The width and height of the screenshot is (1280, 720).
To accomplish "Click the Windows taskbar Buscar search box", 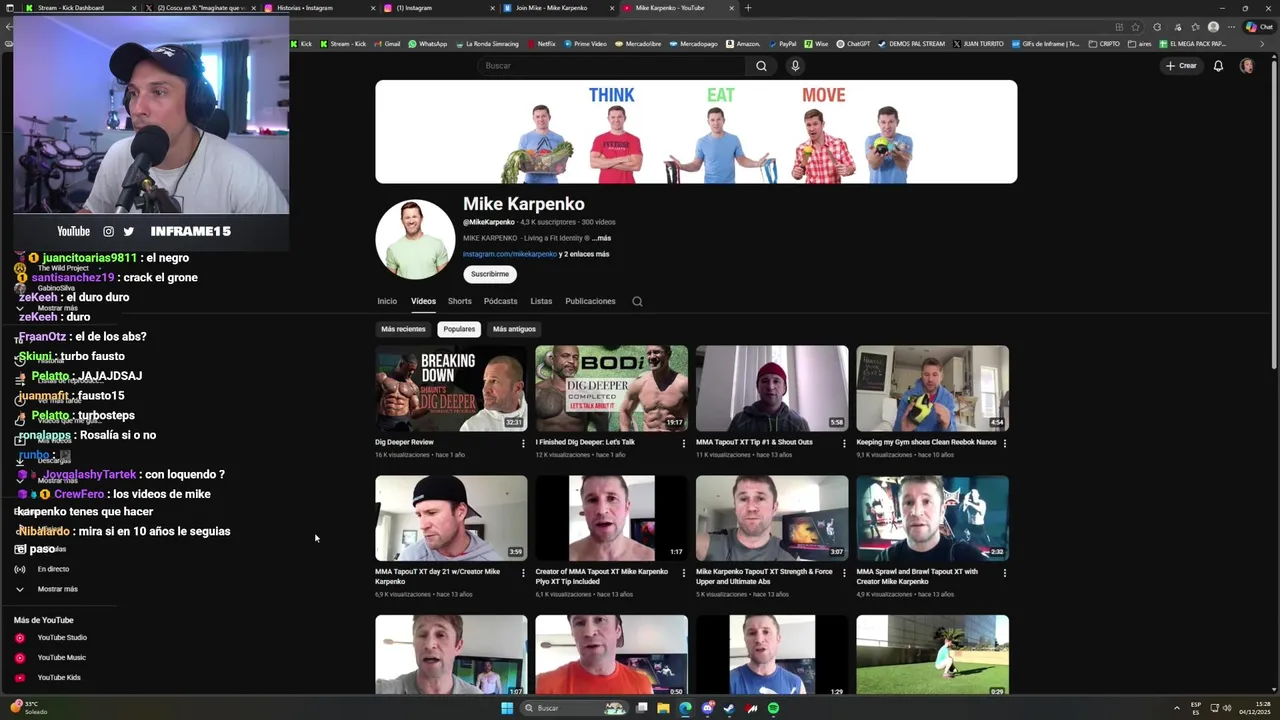I will (x=572, y=708).
